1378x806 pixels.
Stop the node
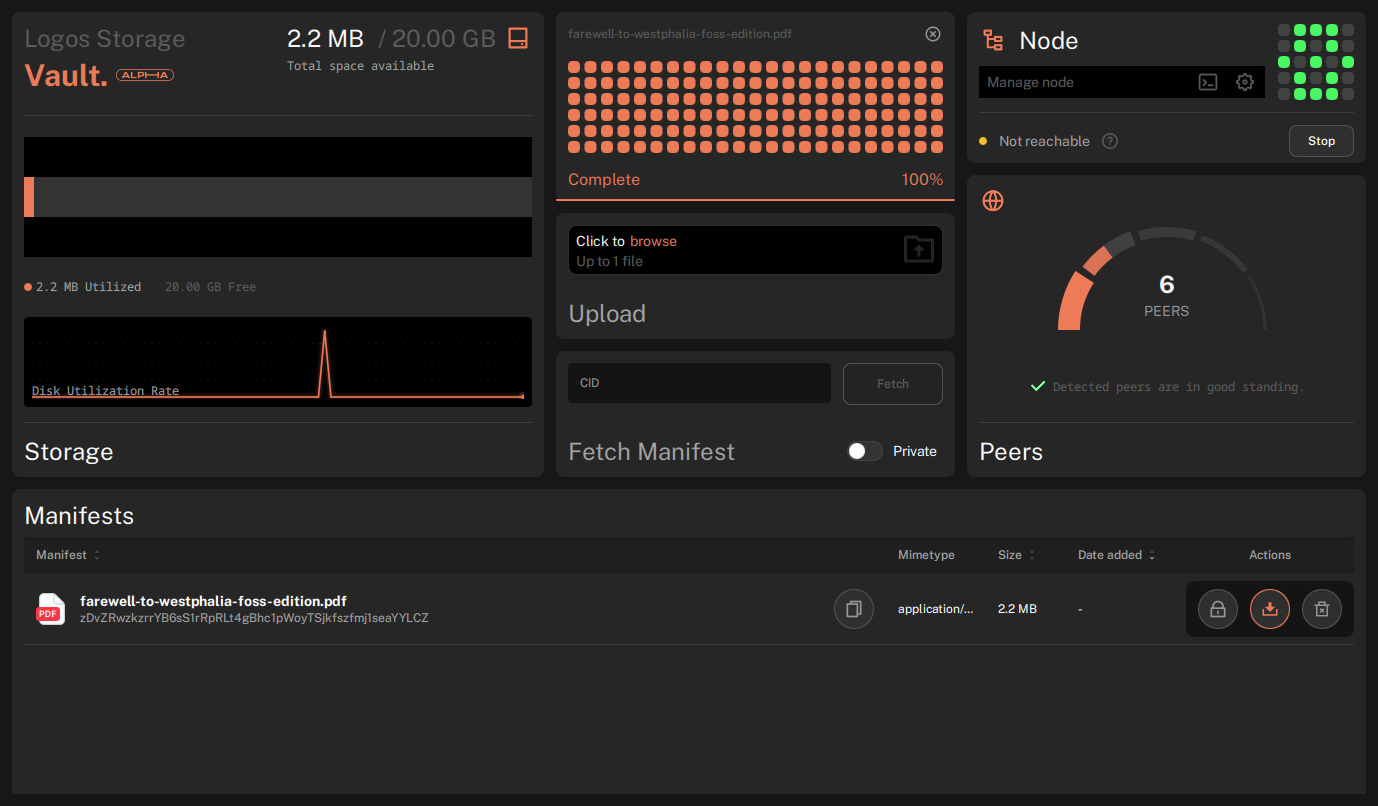click(x=1321, y=141)
